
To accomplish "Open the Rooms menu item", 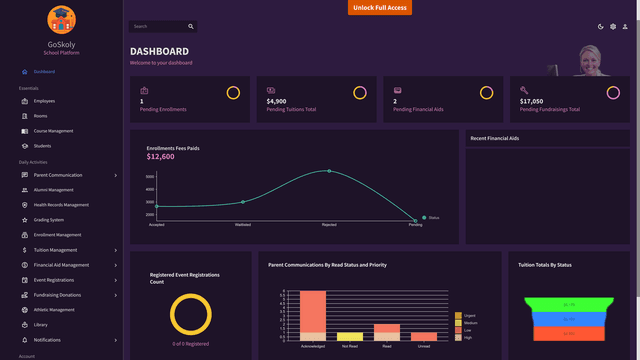I will point(40,116).
